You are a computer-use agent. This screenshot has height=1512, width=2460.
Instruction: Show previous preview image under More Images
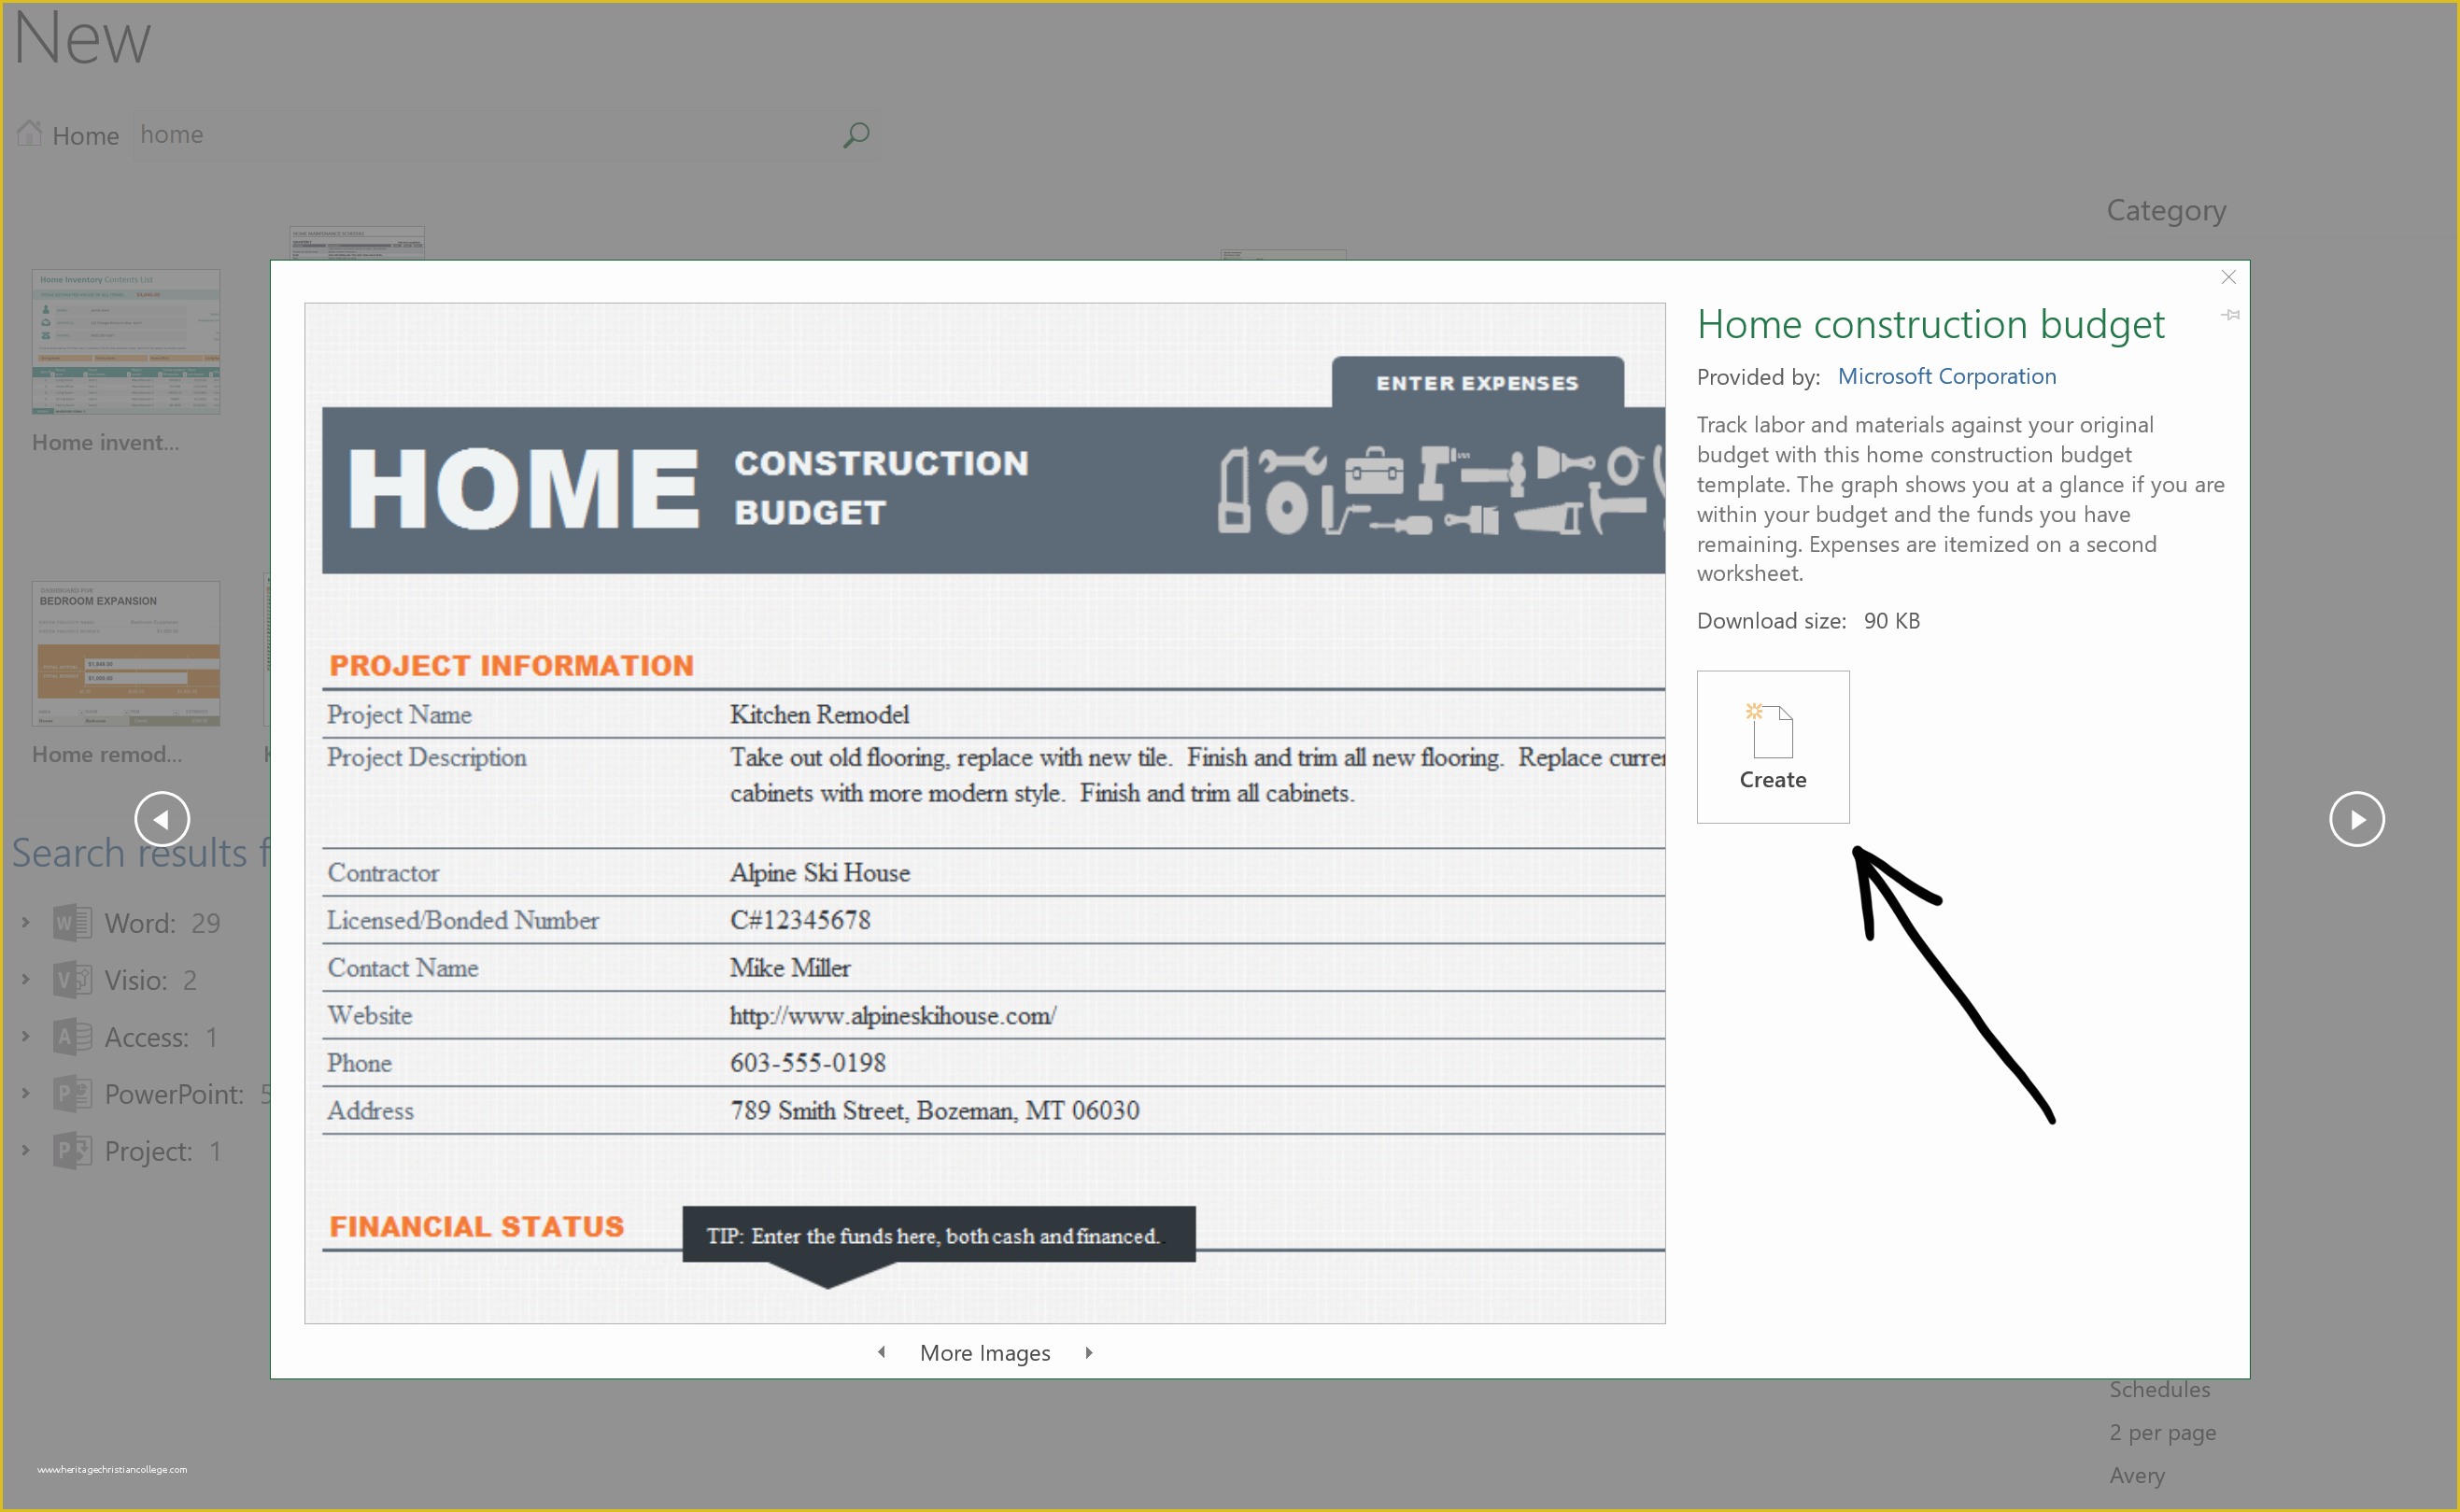coord(881,1352)
